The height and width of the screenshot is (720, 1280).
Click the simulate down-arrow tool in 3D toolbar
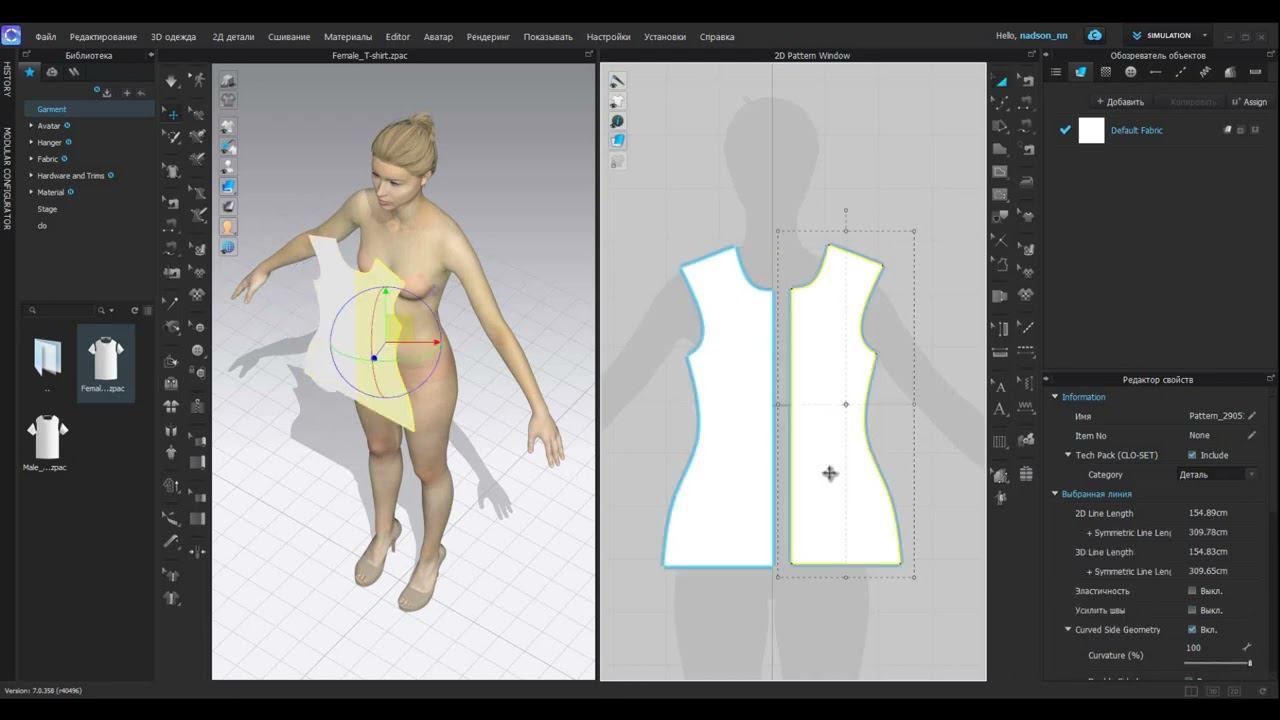coord(172,81)
